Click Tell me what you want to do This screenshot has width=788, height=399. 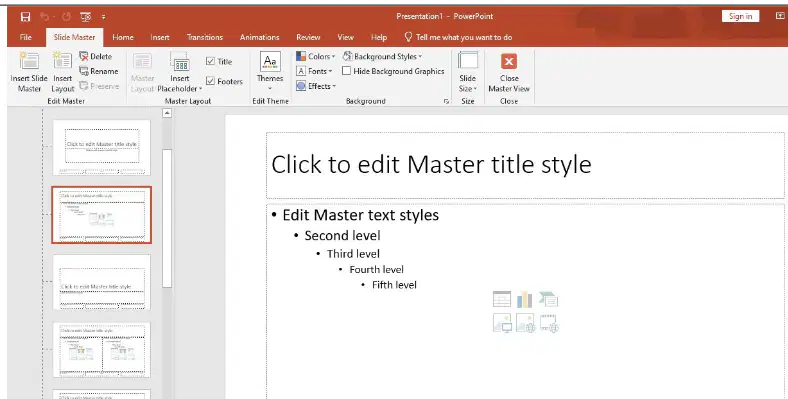458,37
